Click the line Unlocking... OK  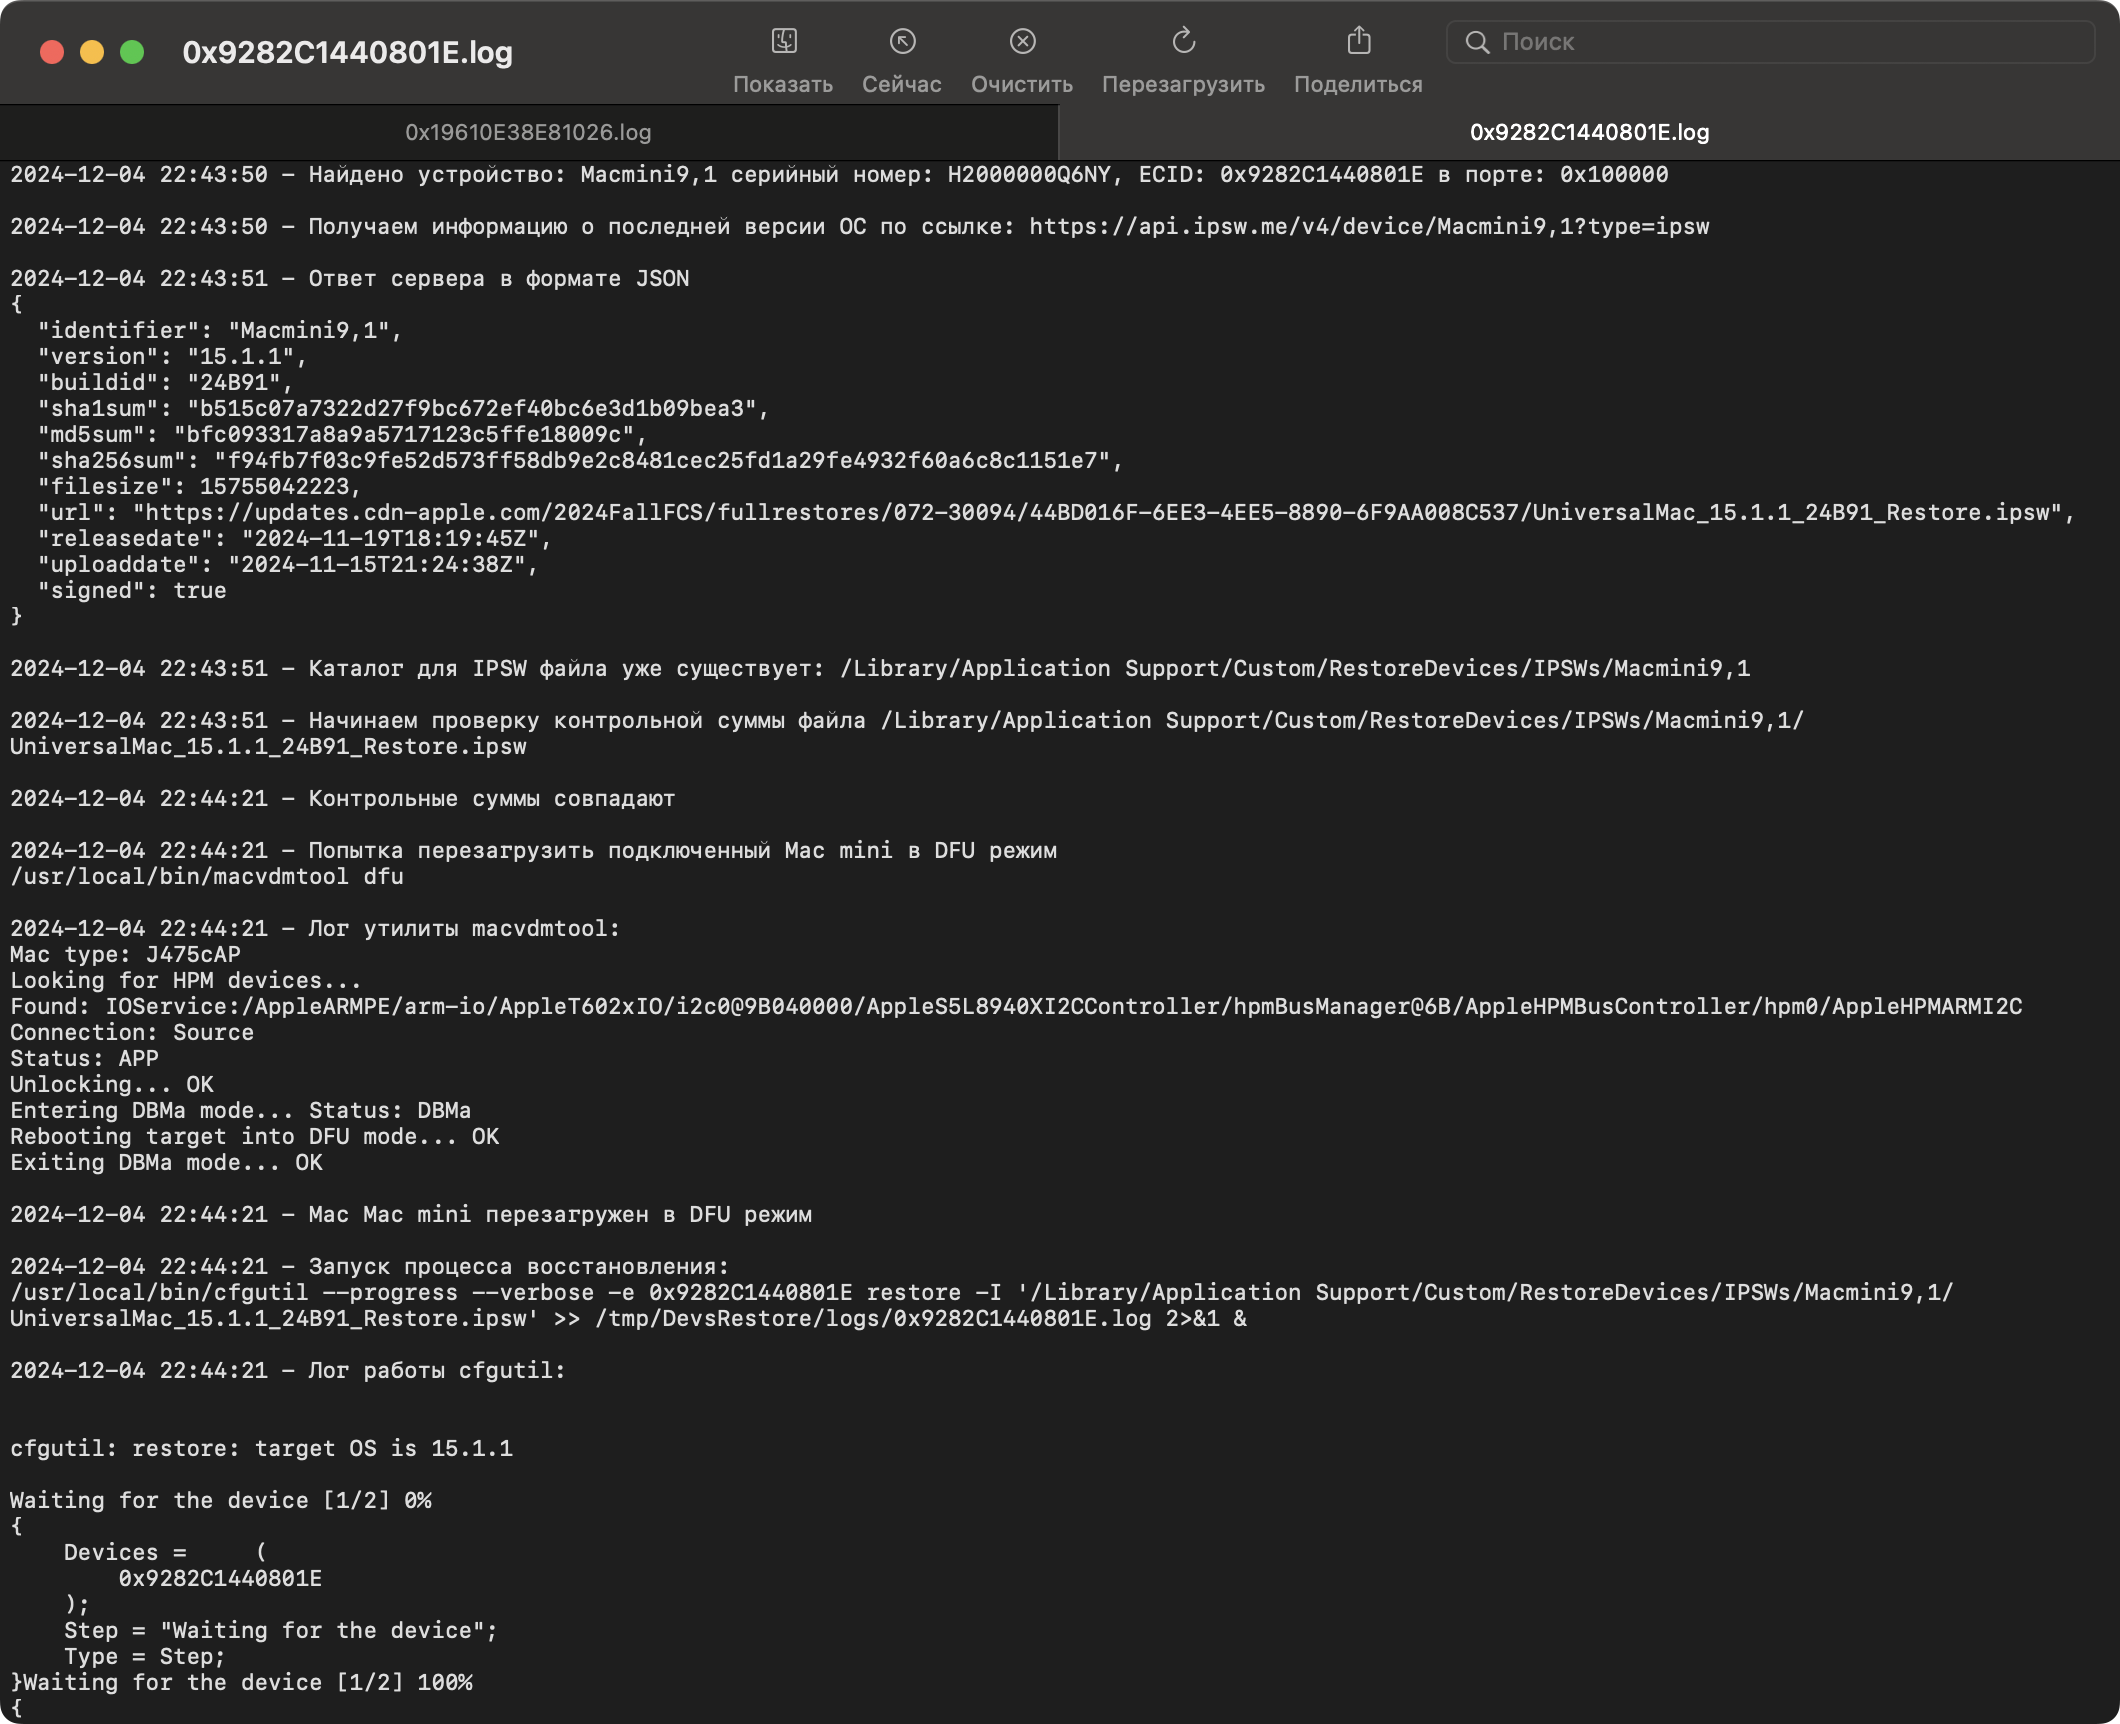pyautogui.click(x=112, y=1085)
